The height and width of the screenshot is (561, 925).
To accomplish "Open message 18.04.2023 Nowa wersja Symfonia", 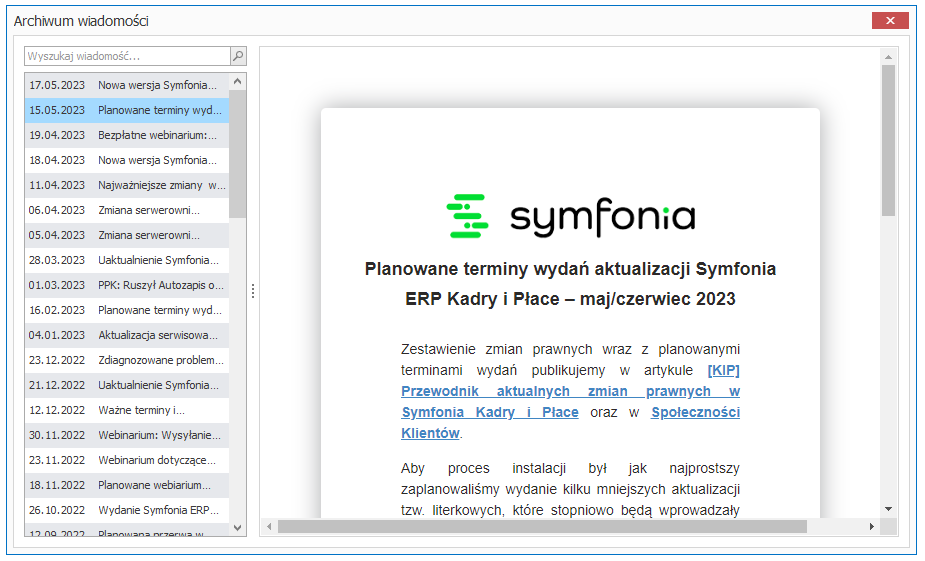I will point(127,160).
